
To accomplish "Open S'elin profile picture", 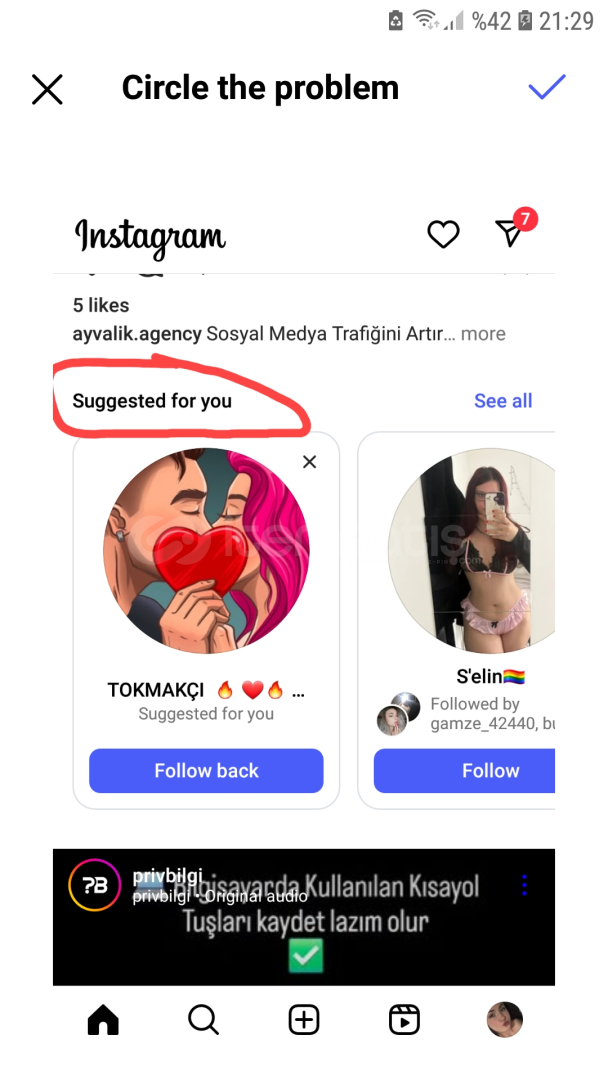I will (x=472, y=551).
